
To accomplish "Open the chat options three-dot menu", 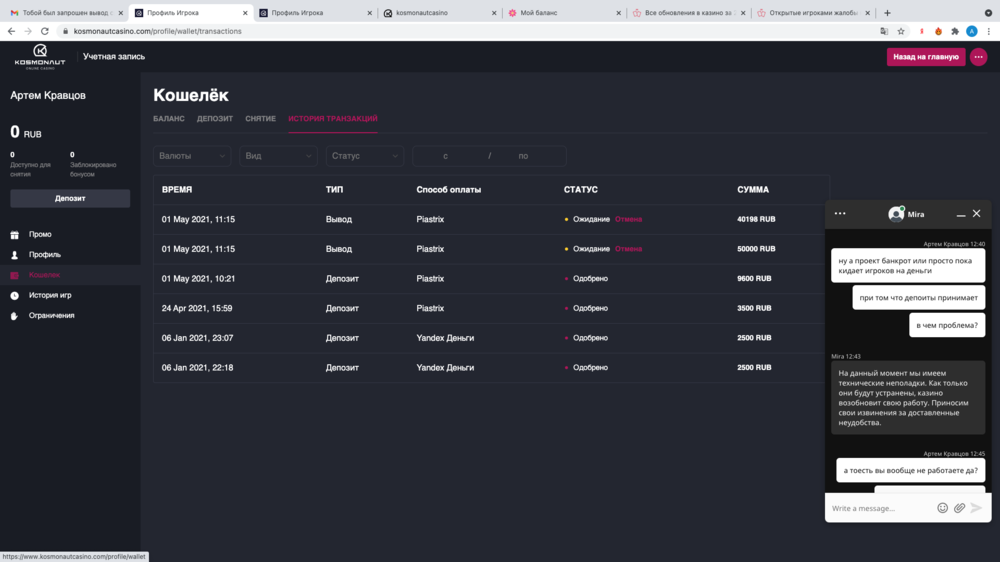I will click(840, 213).
